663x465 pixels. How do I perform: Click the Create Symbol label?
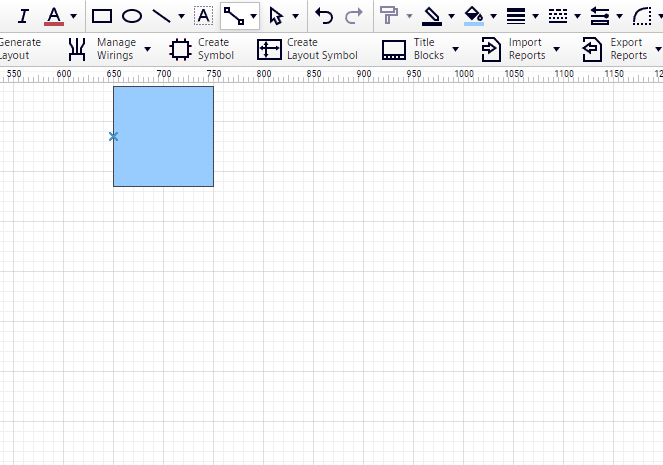(x=216, y=49)
